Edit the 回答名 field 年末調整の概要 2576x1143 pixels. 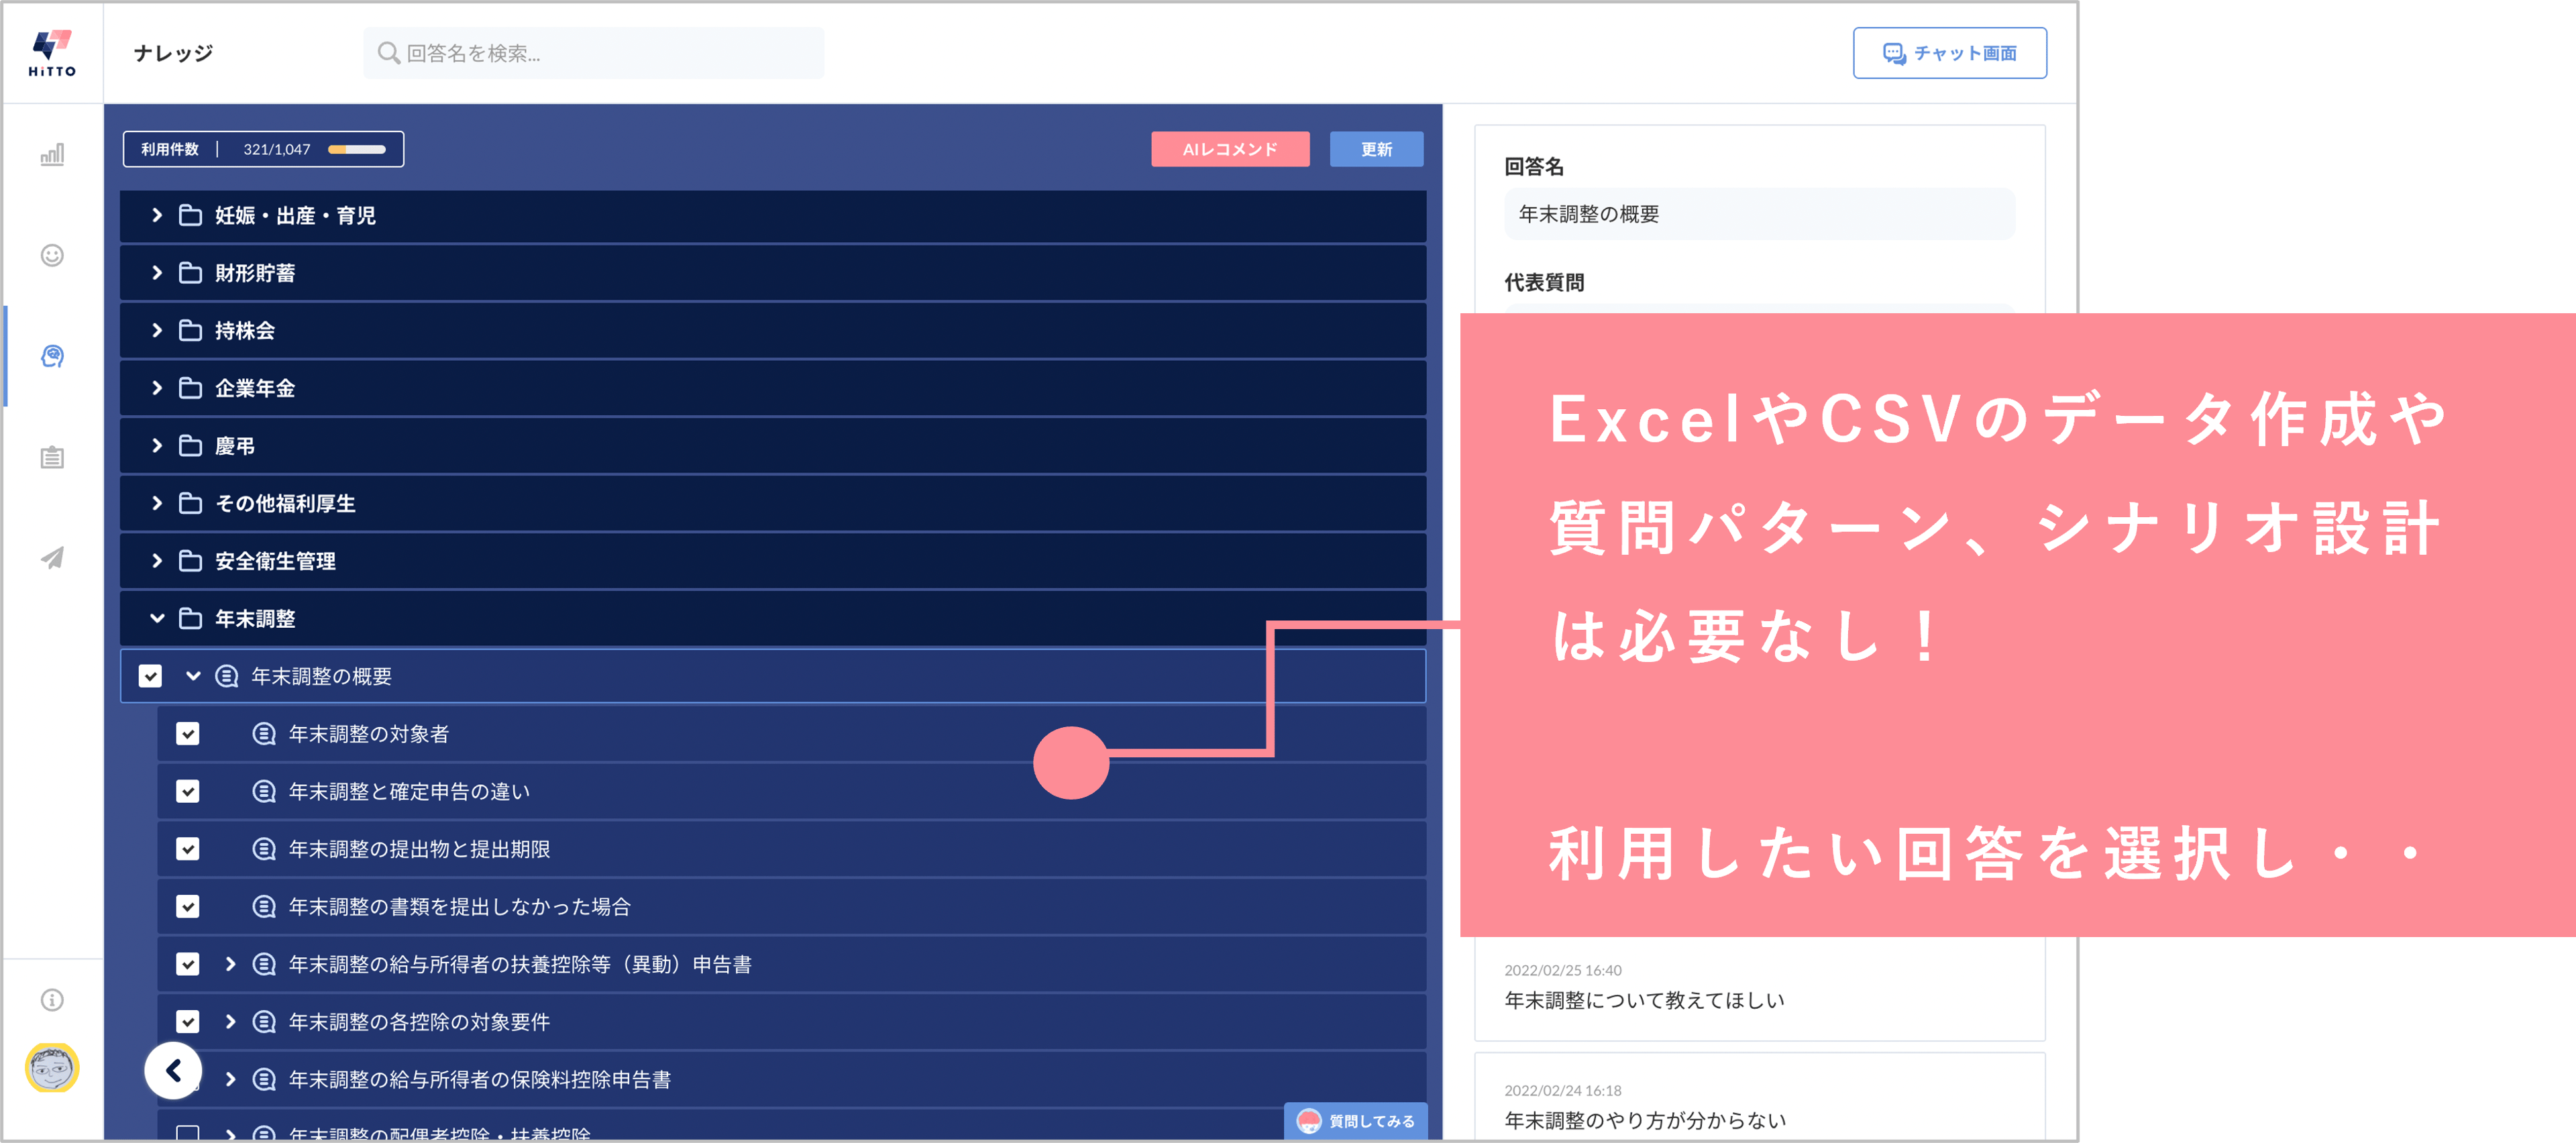tap(1759, 214)
